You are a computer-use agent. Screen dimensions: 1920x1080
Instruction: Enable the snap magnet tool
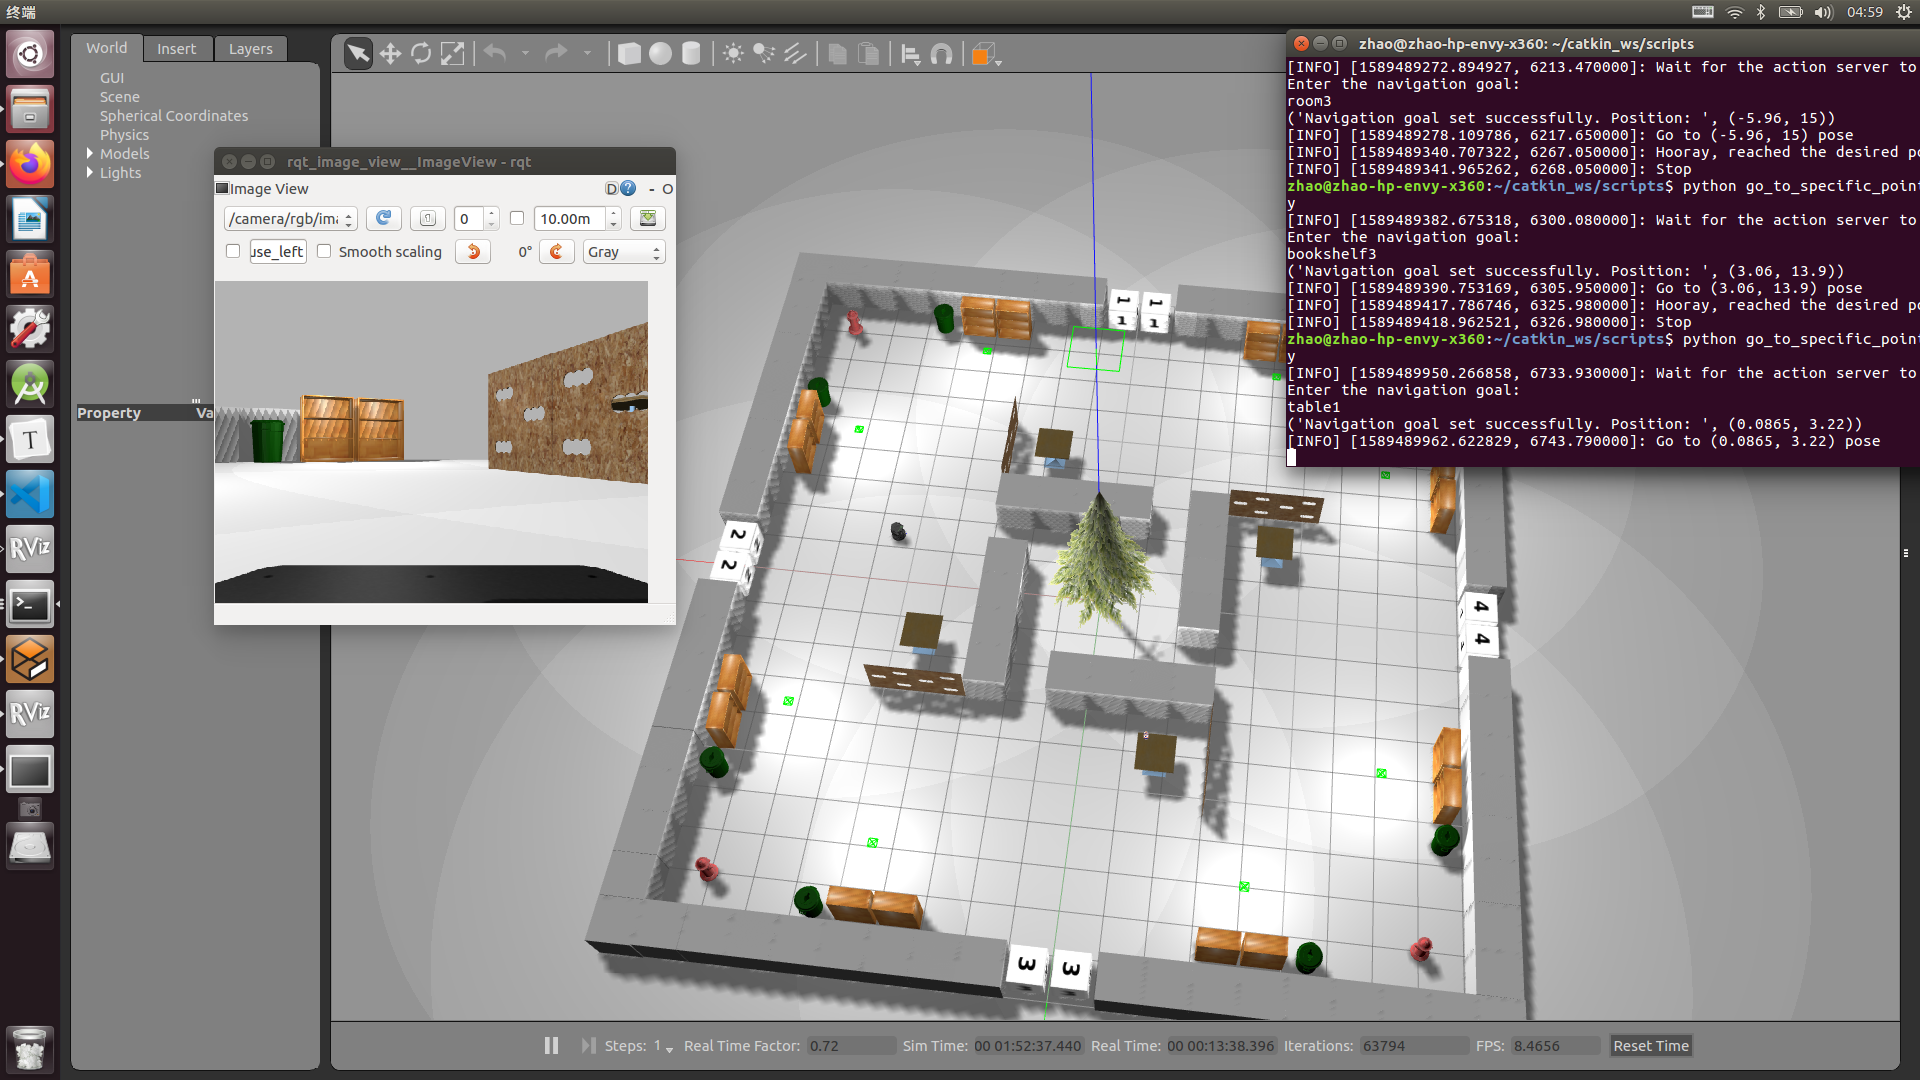click(x=941, y=54)
